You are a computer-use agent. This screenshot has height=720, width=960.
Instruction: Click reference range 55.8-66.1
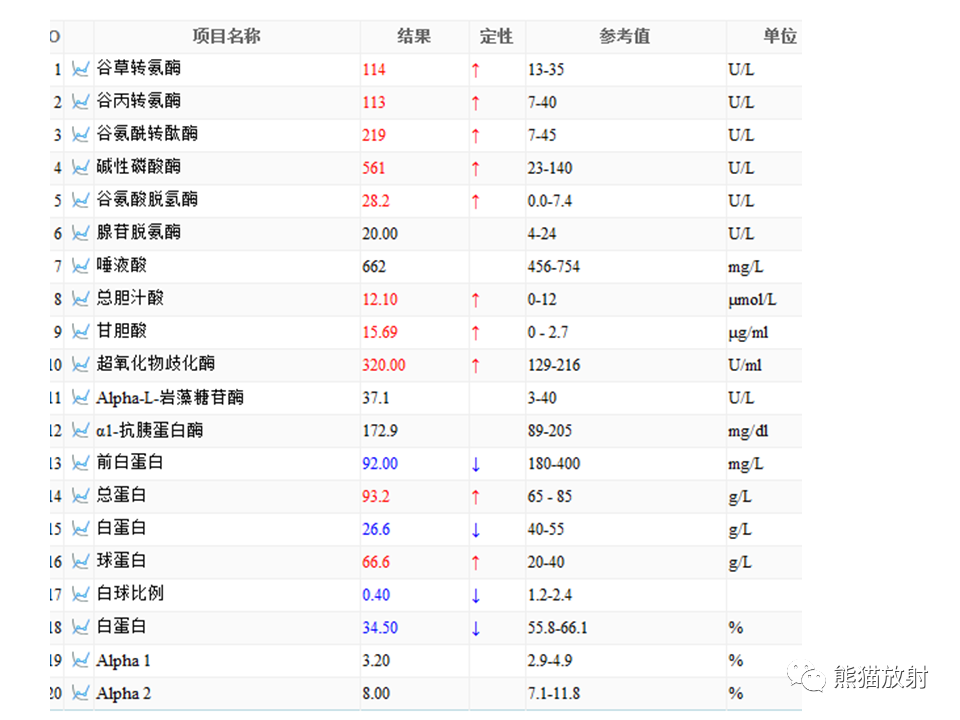(558, 628)
